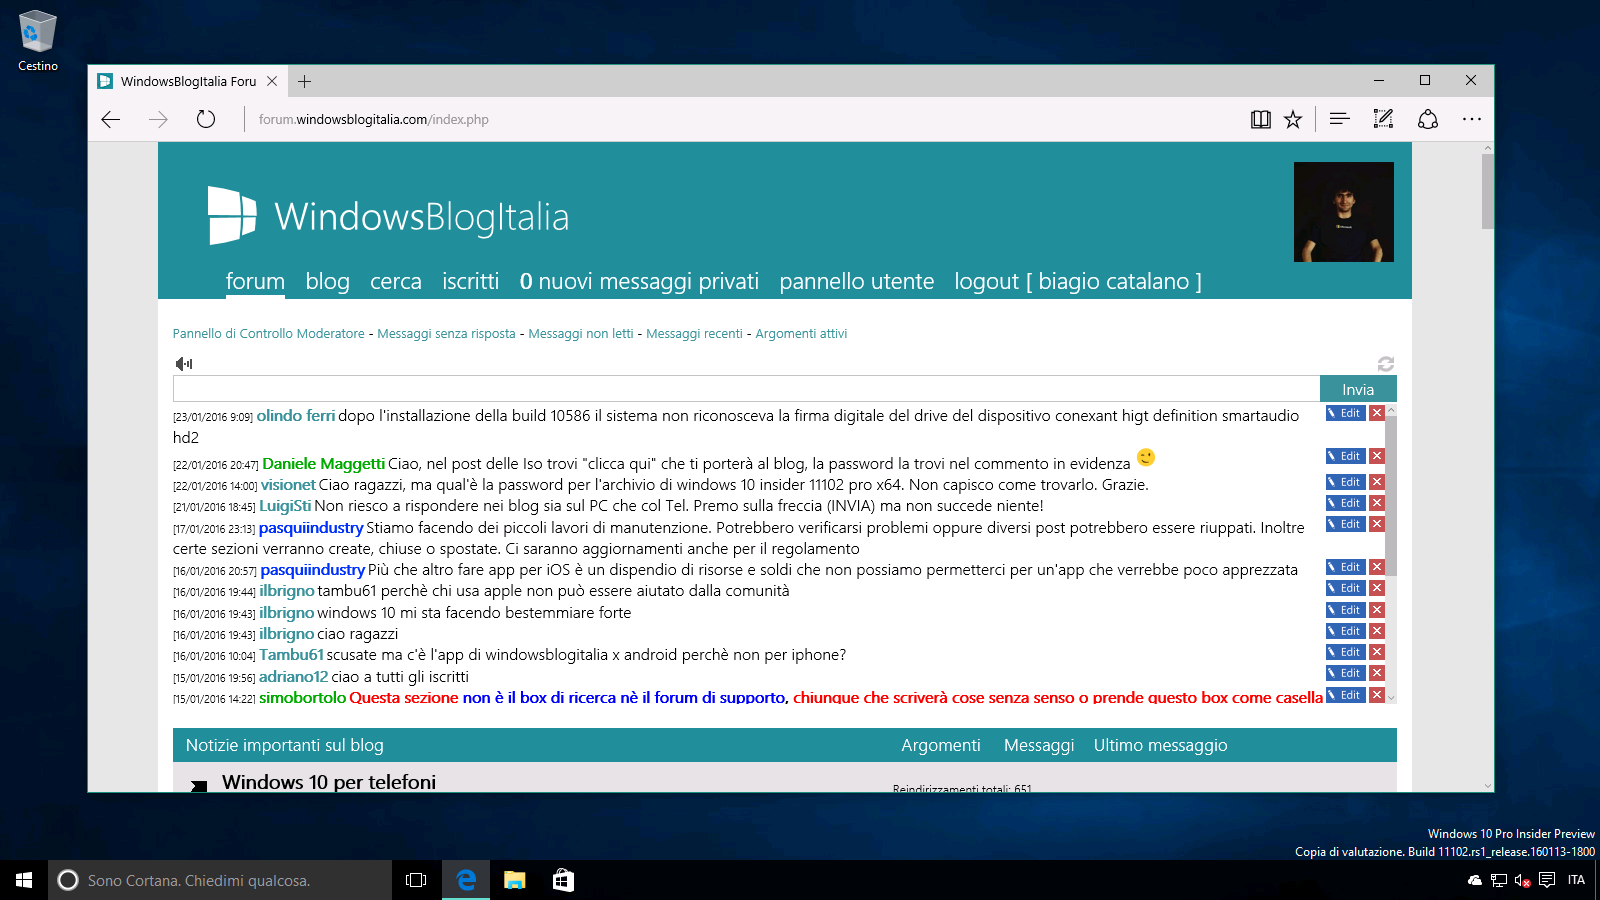This screenshot has width=1600, height=900.
Task: Open the cerca search menu
Action: click(396, 281)
